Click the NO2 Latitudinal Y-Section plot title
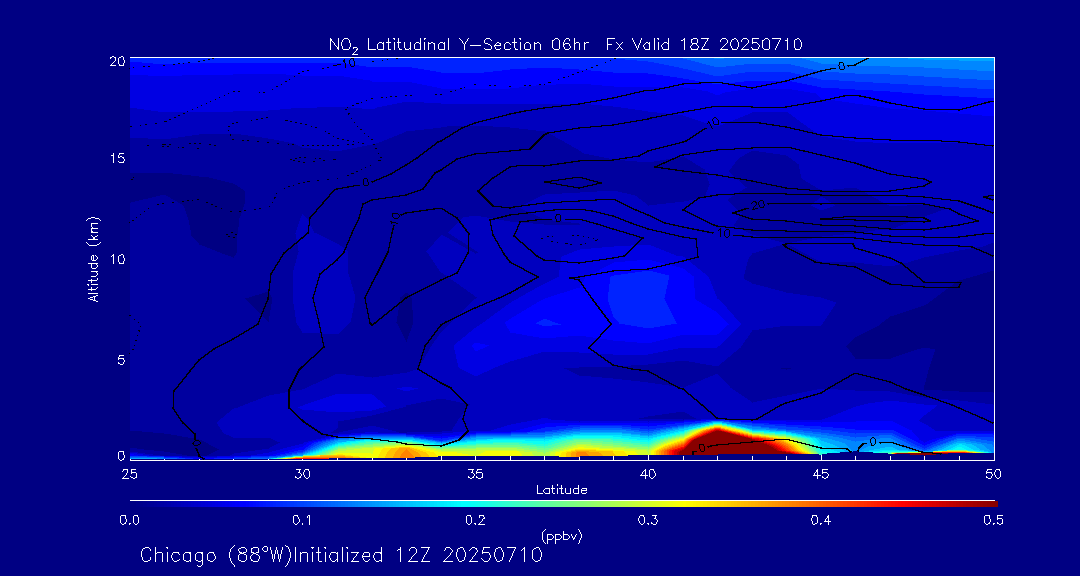 coord(566,45)
